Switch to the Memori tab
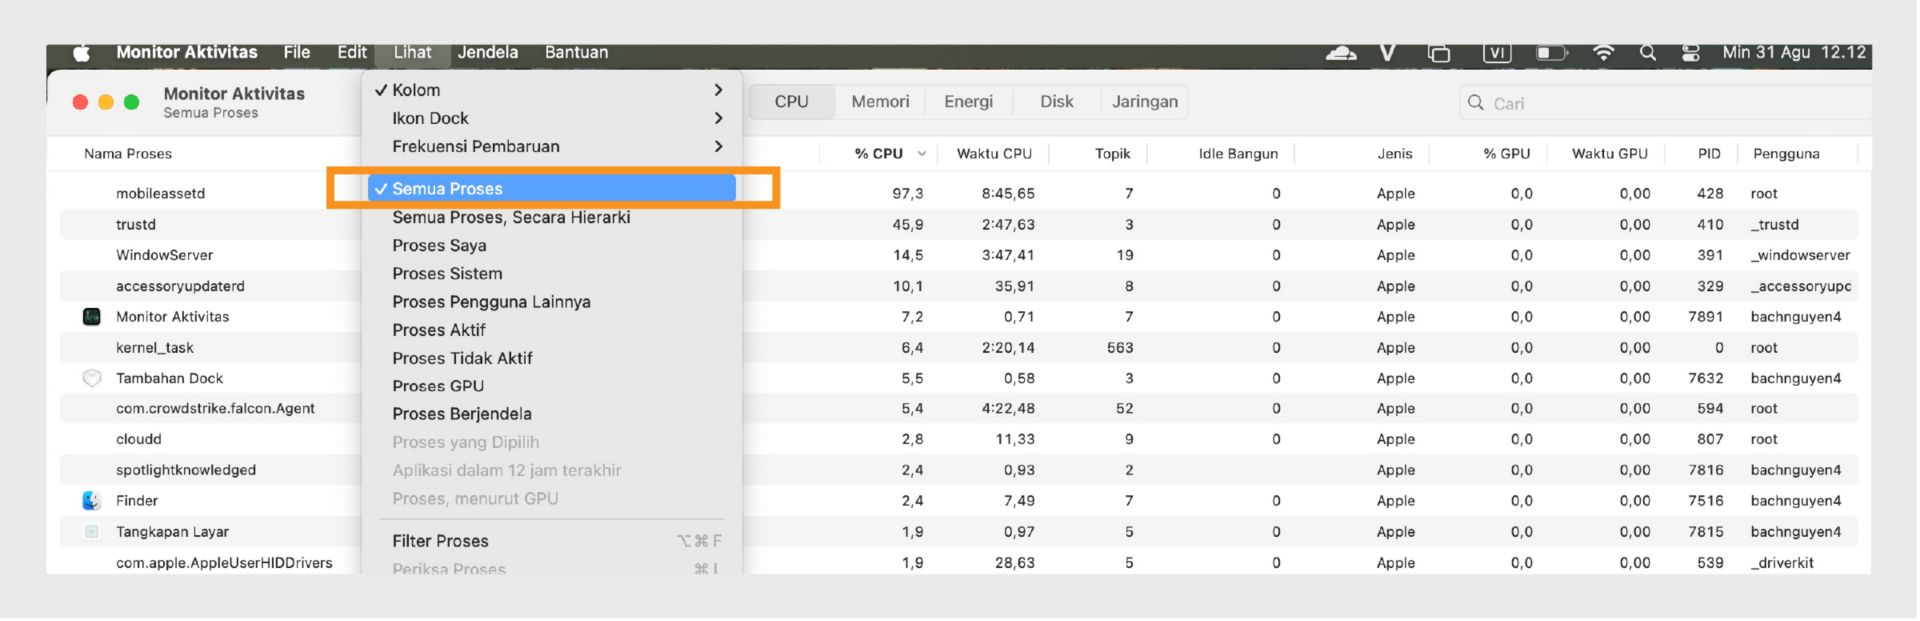The width and height of the screenshot is (1920, 621). [x=880, y=102]
